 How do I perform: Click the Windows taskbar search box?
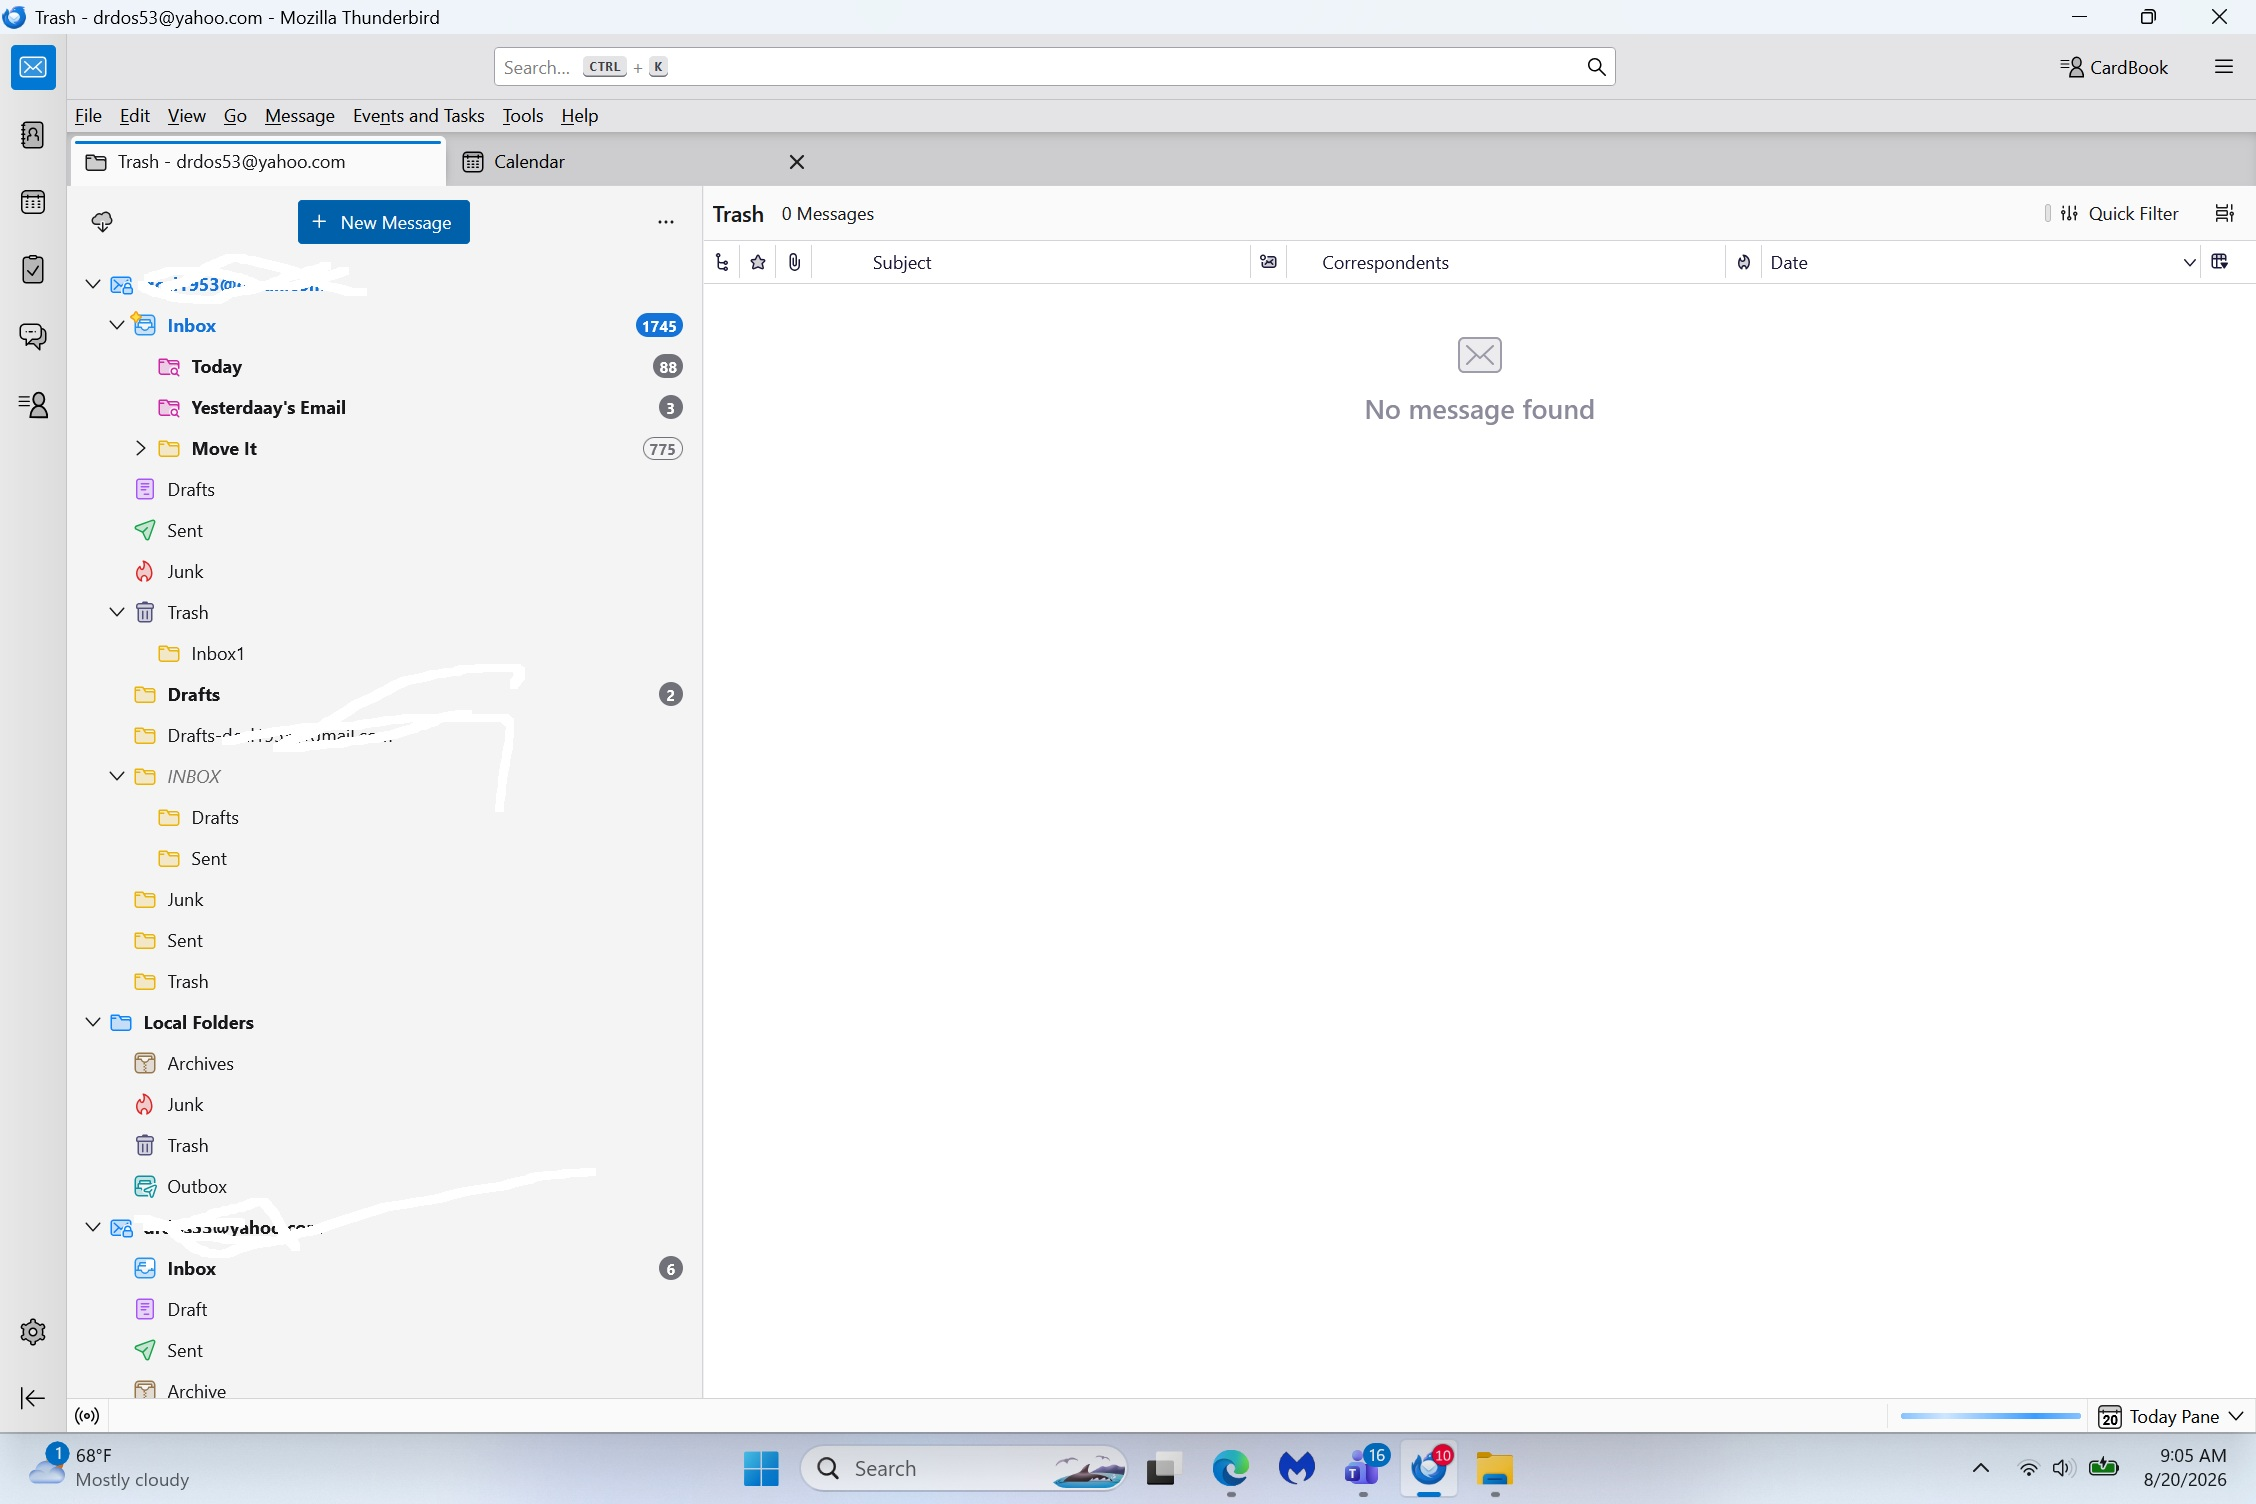(963, 1468)
